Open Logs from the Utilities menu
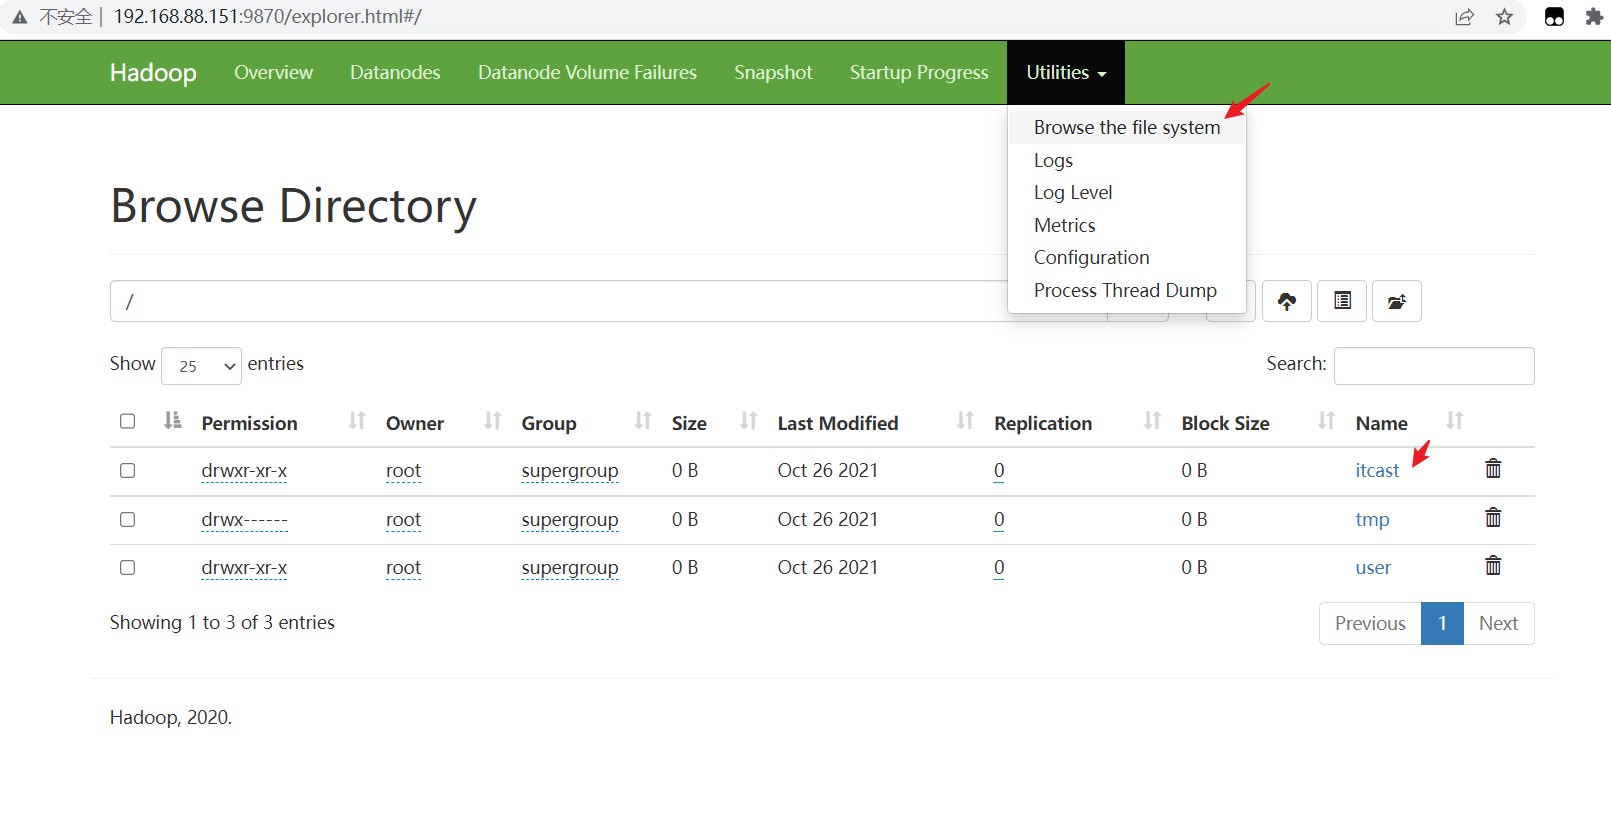The width and height of the screenshot is (1611, 830). [x=1053, y=160]
